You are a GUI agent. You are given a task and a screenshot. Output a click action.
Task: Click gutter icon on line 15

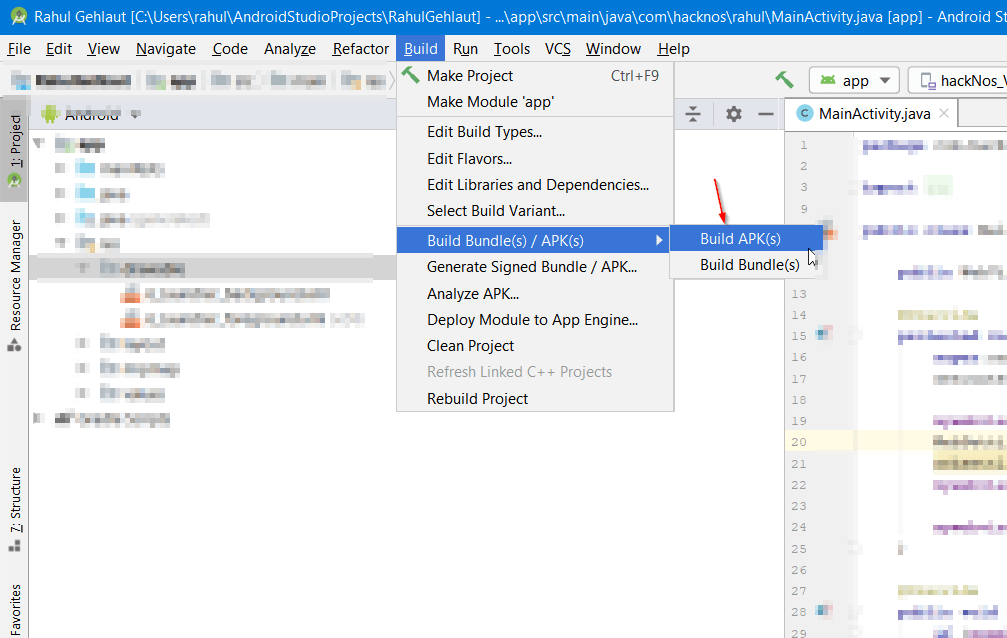[x=823, y=334]
